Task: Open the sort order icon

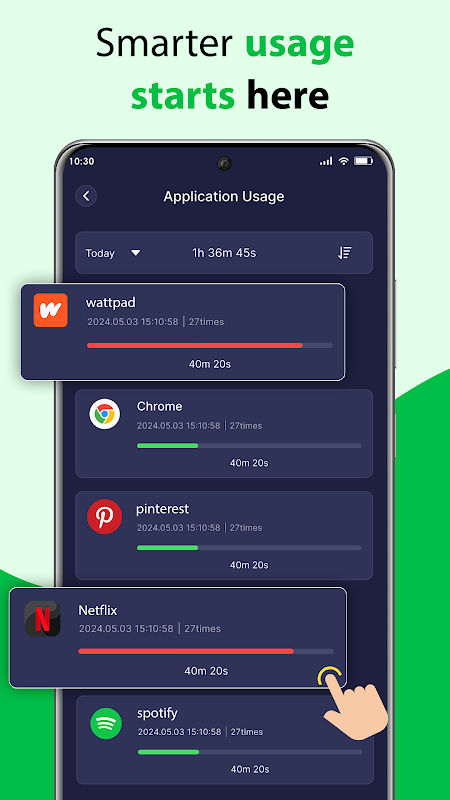Action: tap(345, 253)
